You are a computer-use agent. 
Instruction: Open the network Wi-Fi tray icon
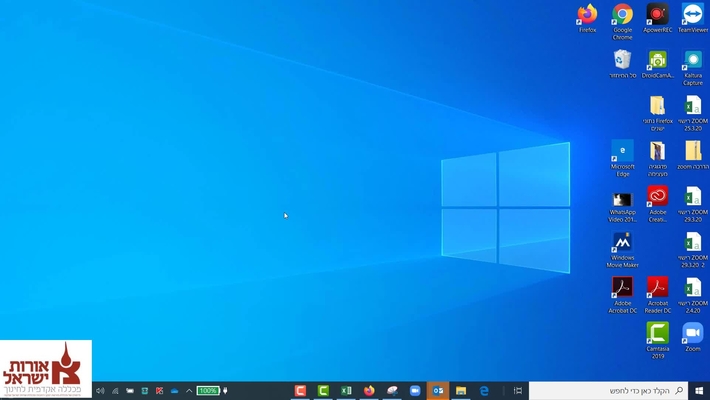115,390
